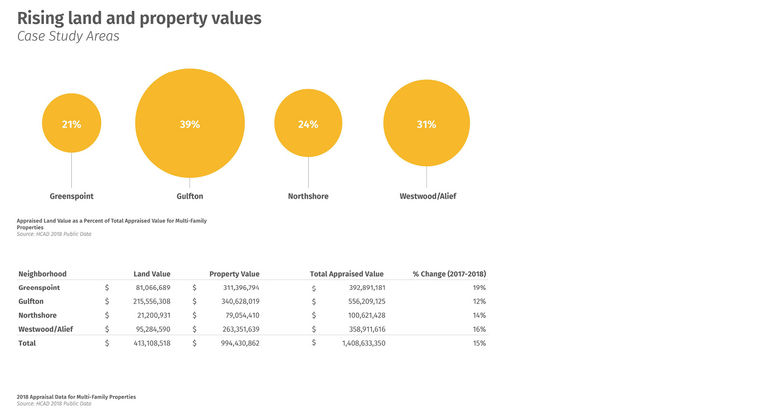Click the Northshore label under the bubble
This screenshot has height=413, width=779.
pyautogui.click(x=308, y=196)
